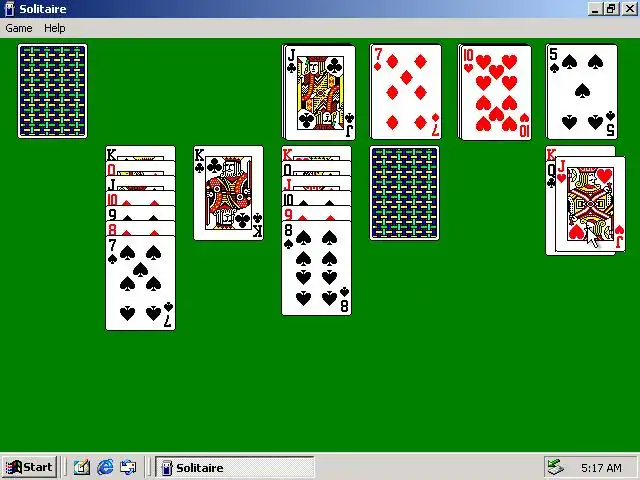This screenshot has width=640, height=480.
Task: Select the Queen of clubs under the Jack
Action: pos(551,208)
